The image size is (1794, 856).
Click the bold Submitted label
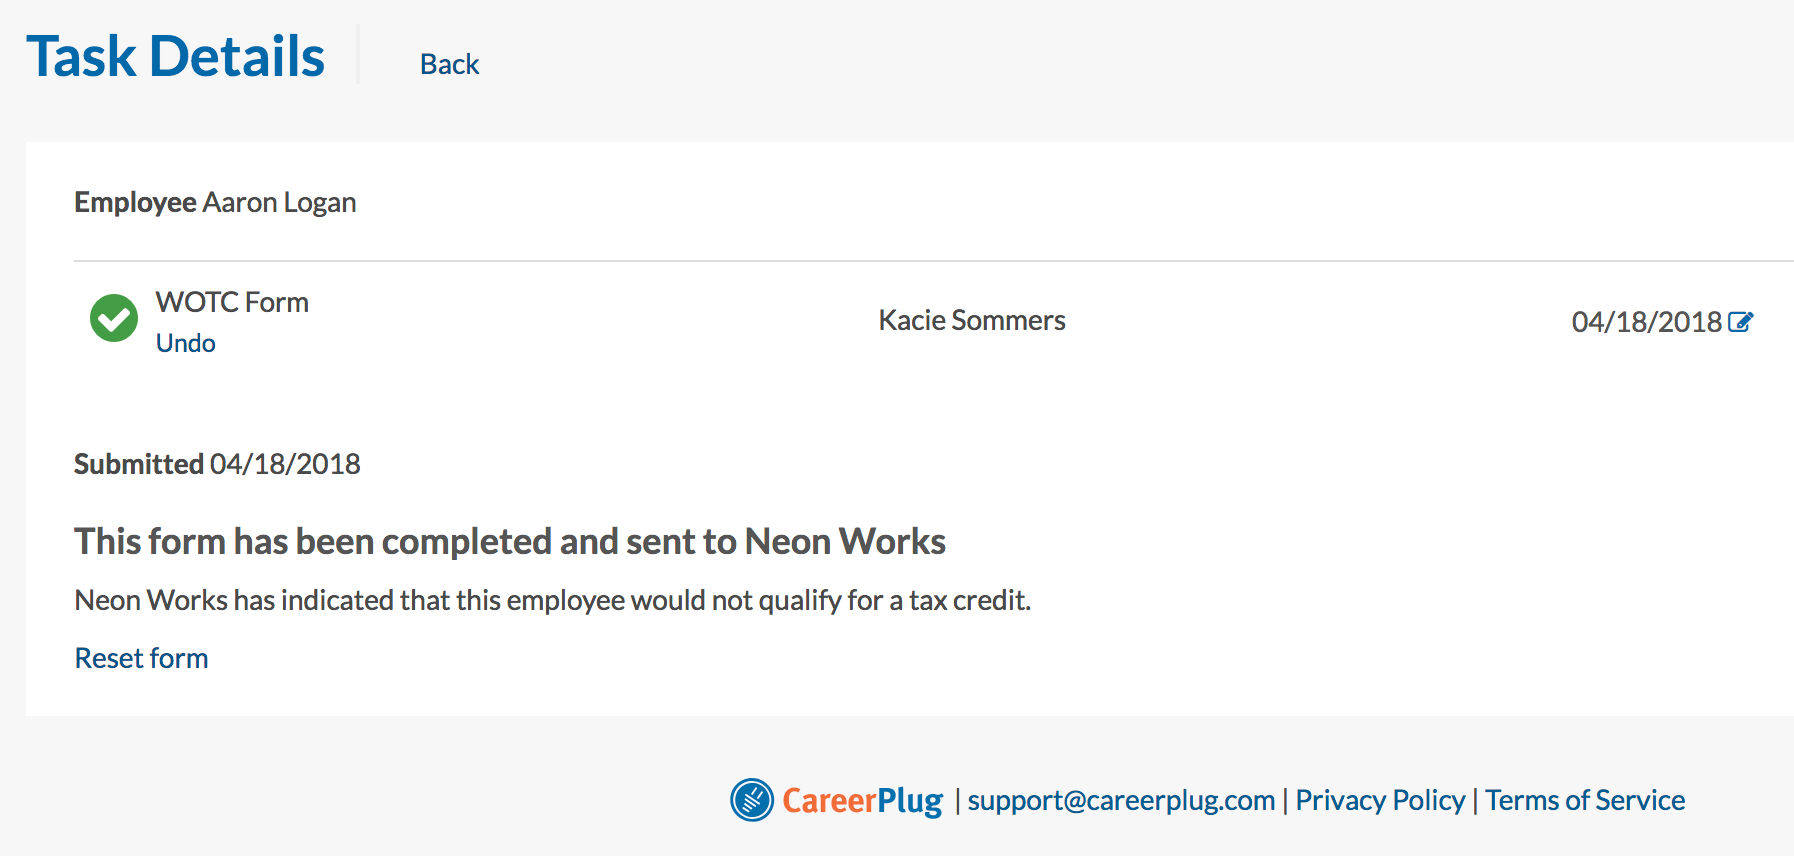coord(139,464)
